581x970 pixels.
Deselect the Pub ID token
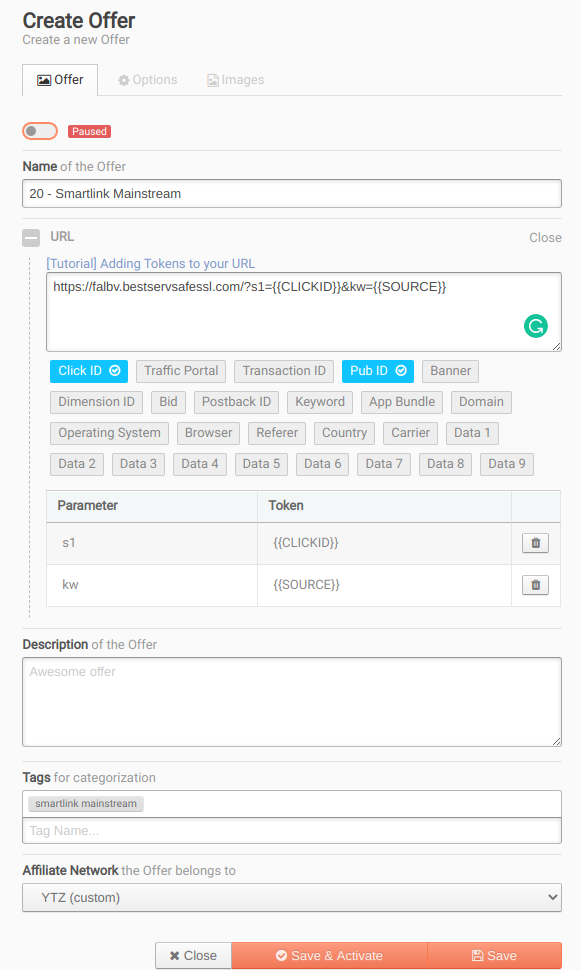[377, 371]
